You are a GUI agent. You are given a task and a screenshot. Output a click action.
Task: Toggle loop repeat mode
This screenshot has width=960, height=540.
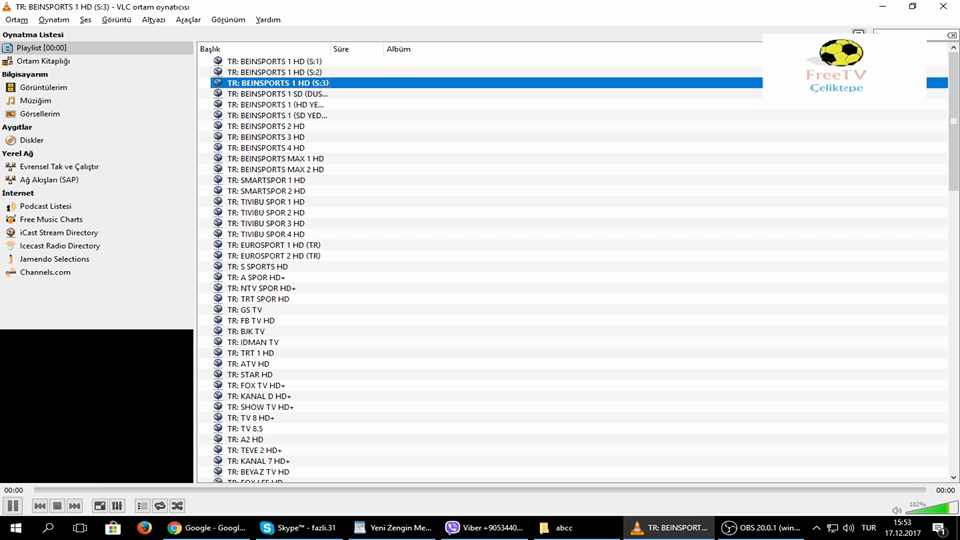(x=160, y=506)
